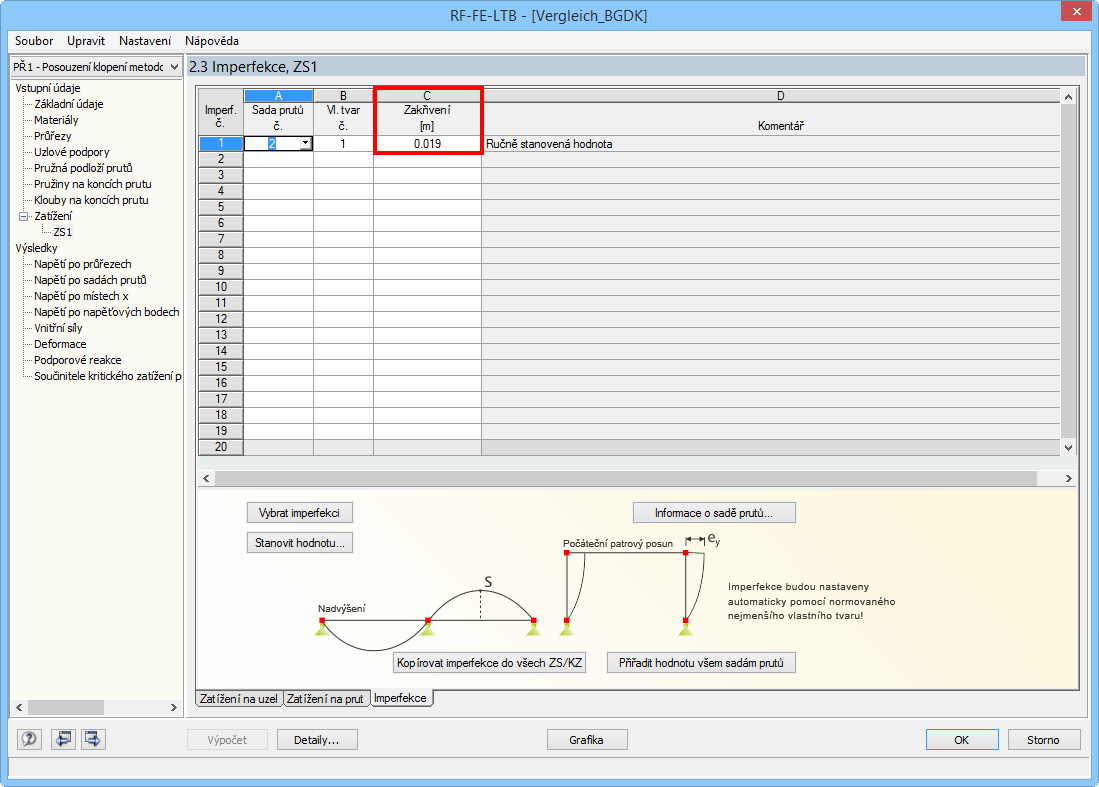Select Klouby na koncích prutu
The width and height of the screenshot is (1099, 787).
coord(91,200)
